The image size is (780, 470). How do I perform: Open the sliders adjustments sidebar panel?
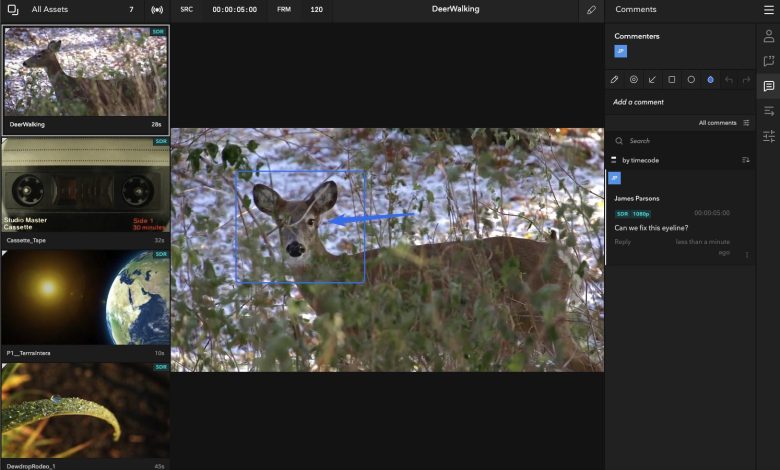click(x=768, y=136)
